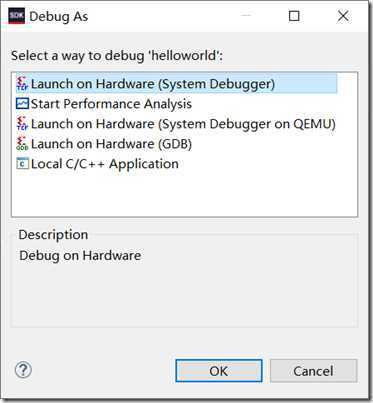
Task: Confirm with the OK button
Action: click(219, 371)
